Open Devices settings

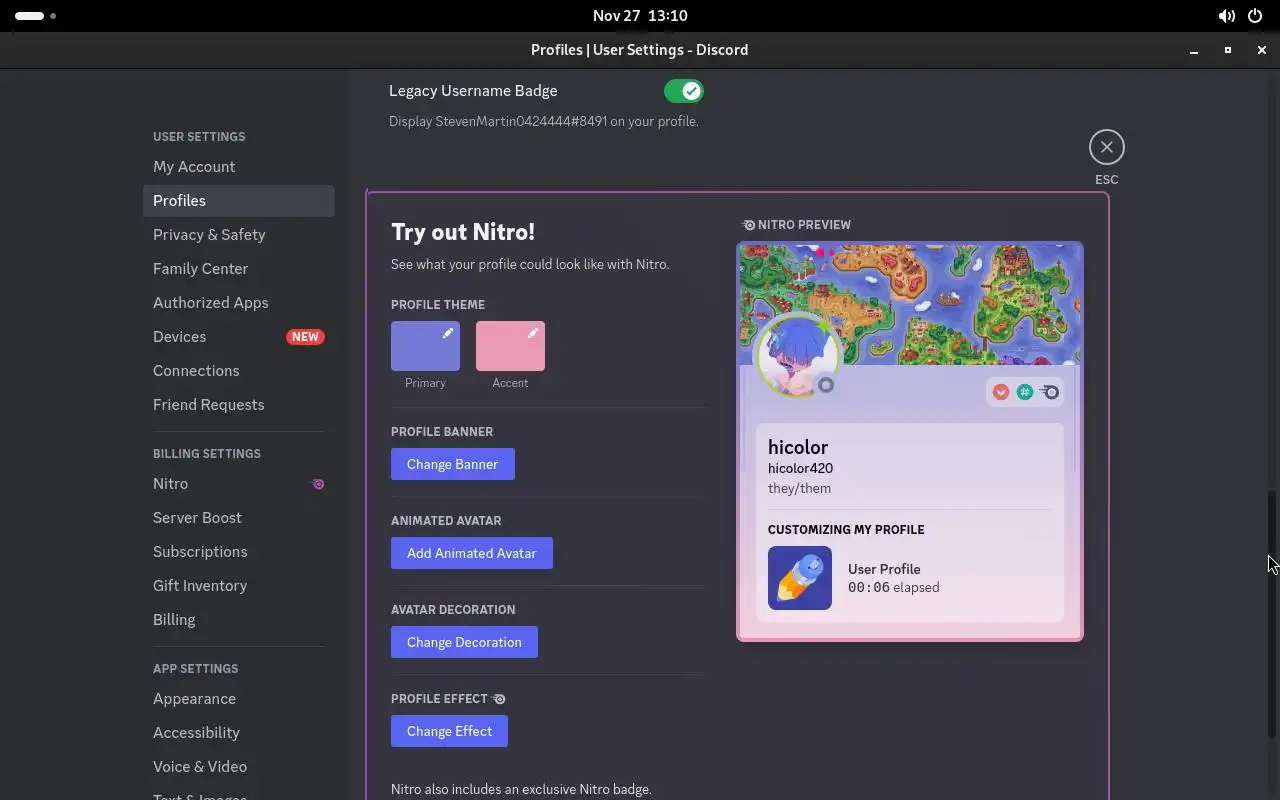pos(239,337)
